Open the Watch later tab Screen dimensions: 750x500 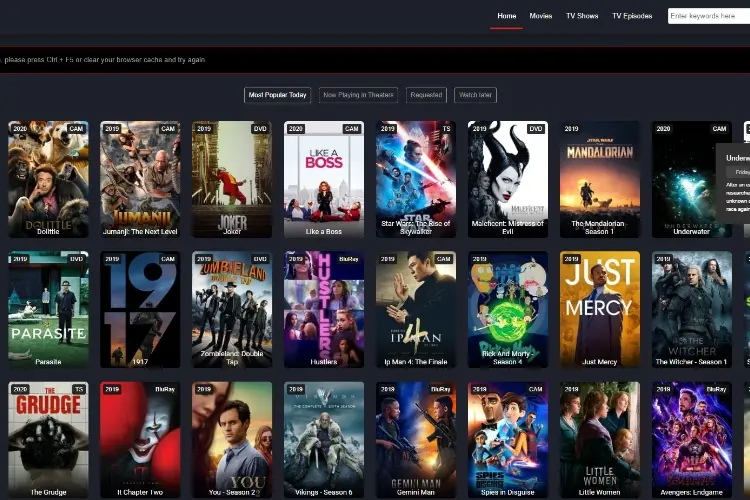tap(475, 95)
